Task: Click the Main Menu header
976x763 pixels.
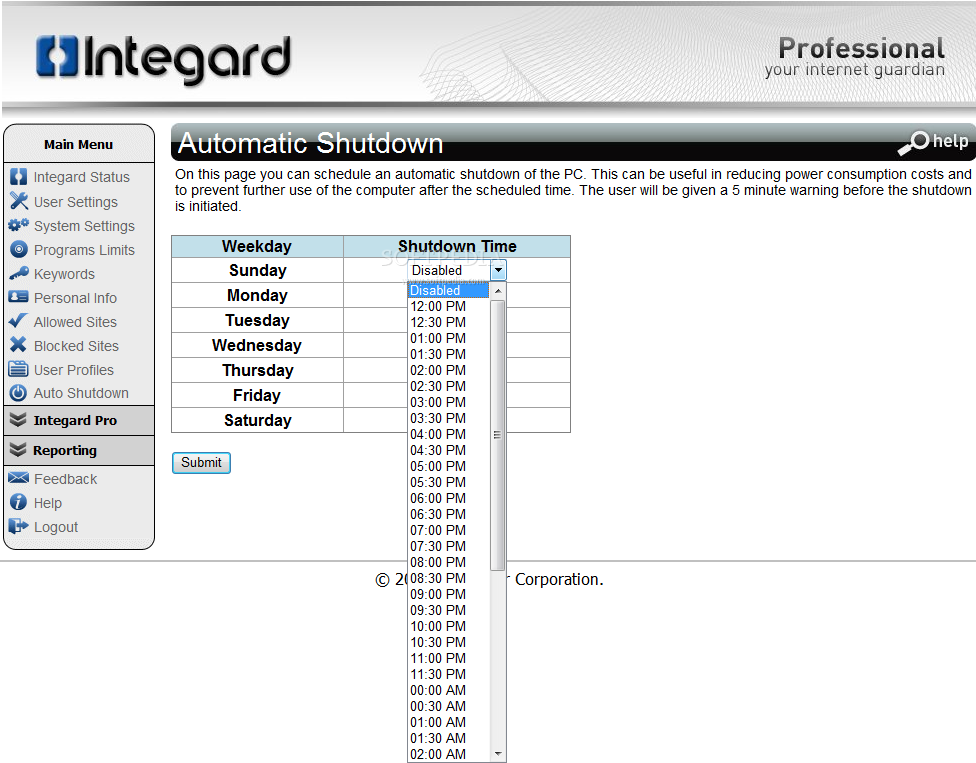Action: click(x=78, y=144)
